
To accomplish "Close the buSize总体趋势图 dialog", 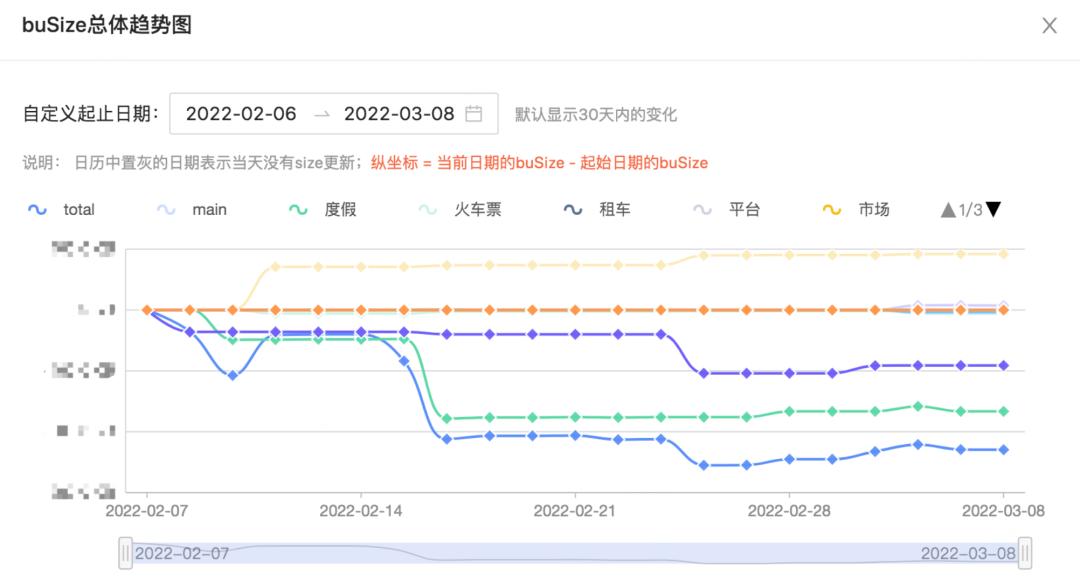I will pyautogui.click(x=1049, y=26).
